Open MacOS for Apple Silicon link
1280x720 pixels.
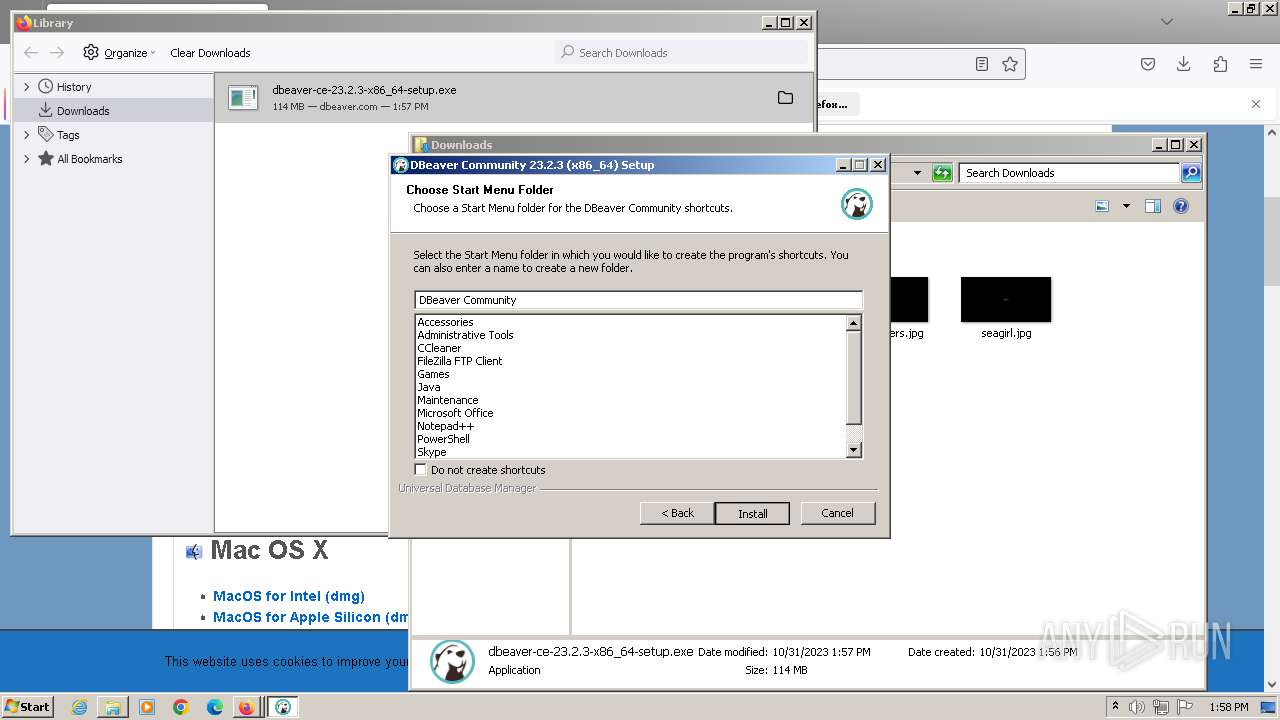311,617
